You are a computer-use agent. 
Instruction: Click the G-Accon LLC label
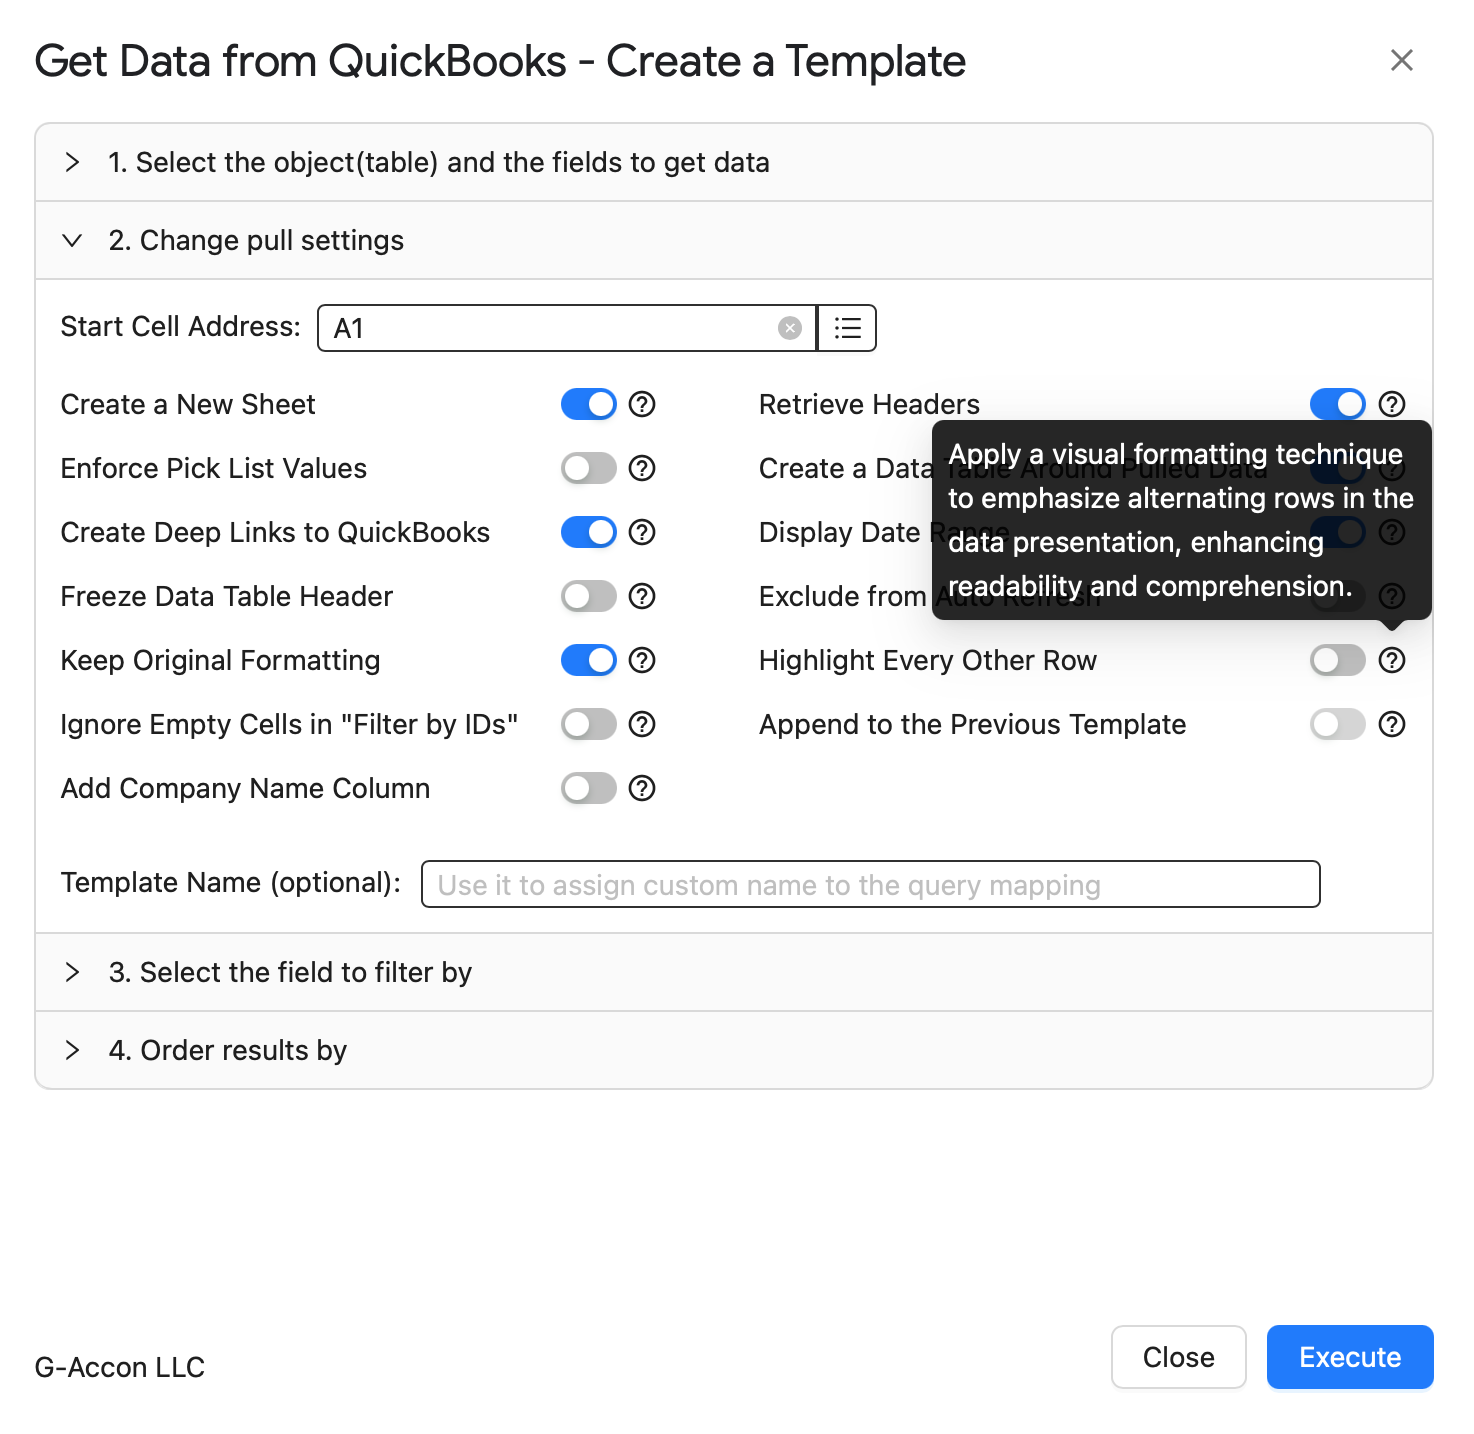(120, 1367)
